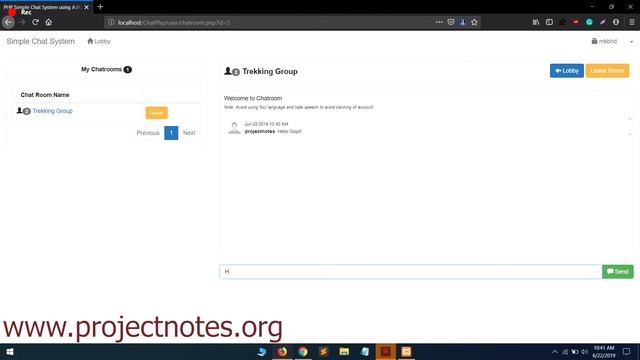Click the lock icon next to mkbnd
The height and width of the screenshot is (360, 640).
pyautogui.click(x=594, y=41)
